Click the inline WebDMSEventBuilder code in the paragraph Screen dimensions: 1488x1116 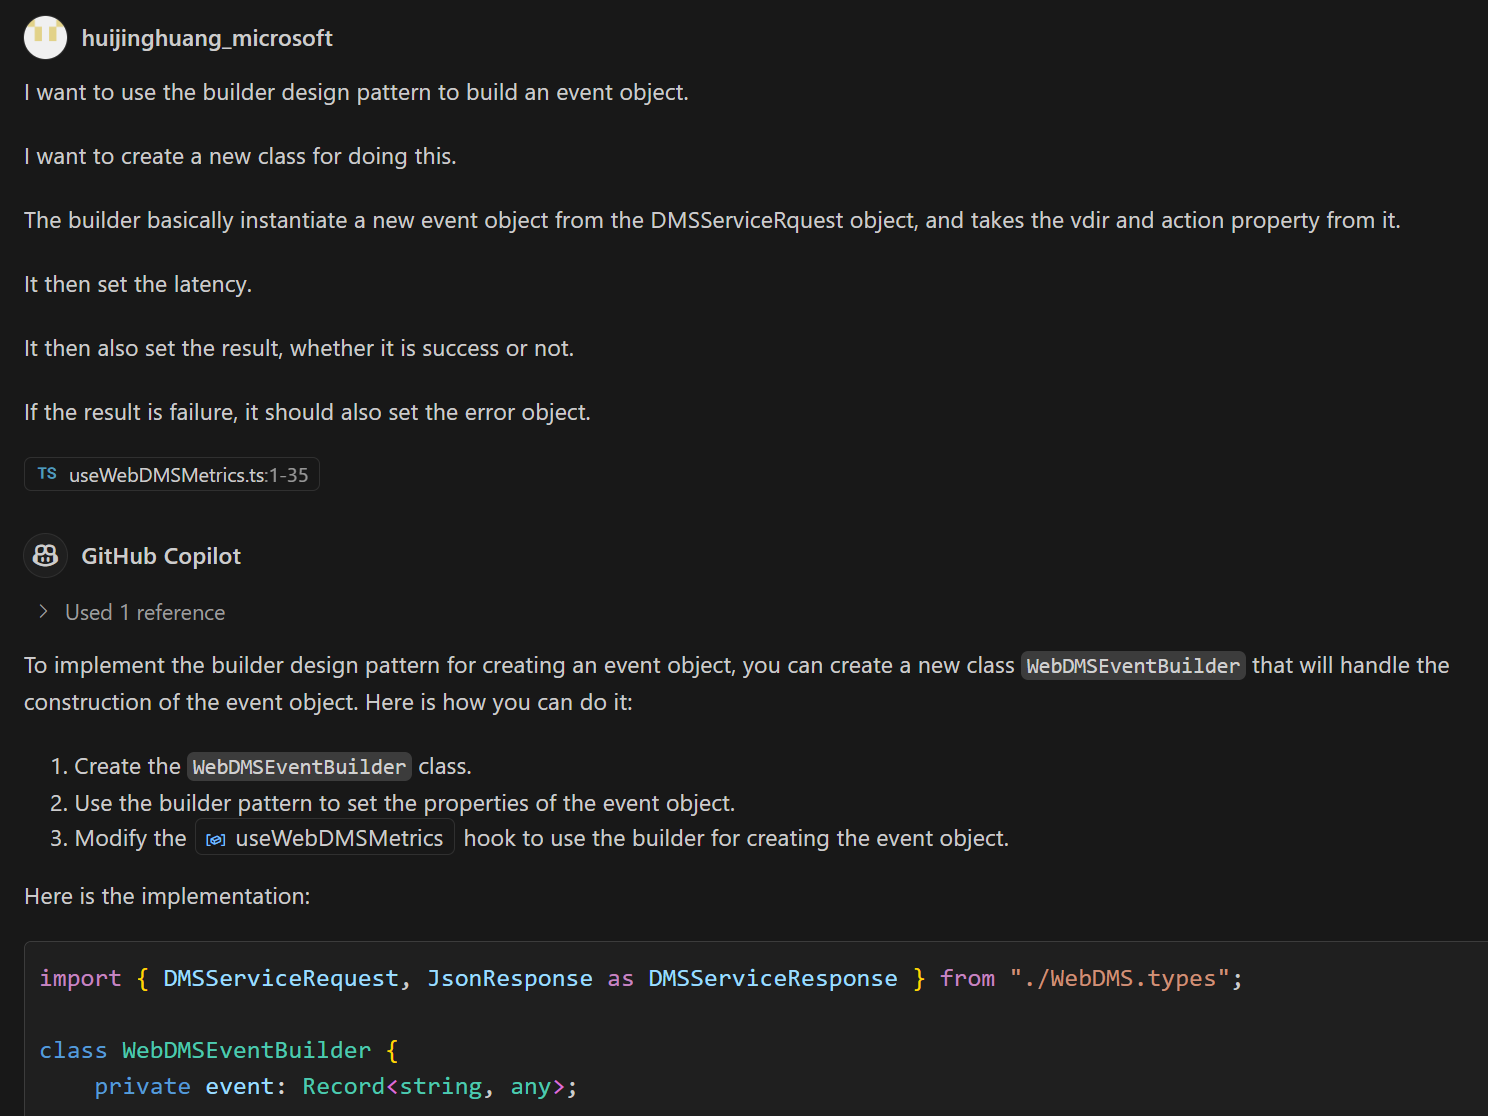pos(1133,666)
